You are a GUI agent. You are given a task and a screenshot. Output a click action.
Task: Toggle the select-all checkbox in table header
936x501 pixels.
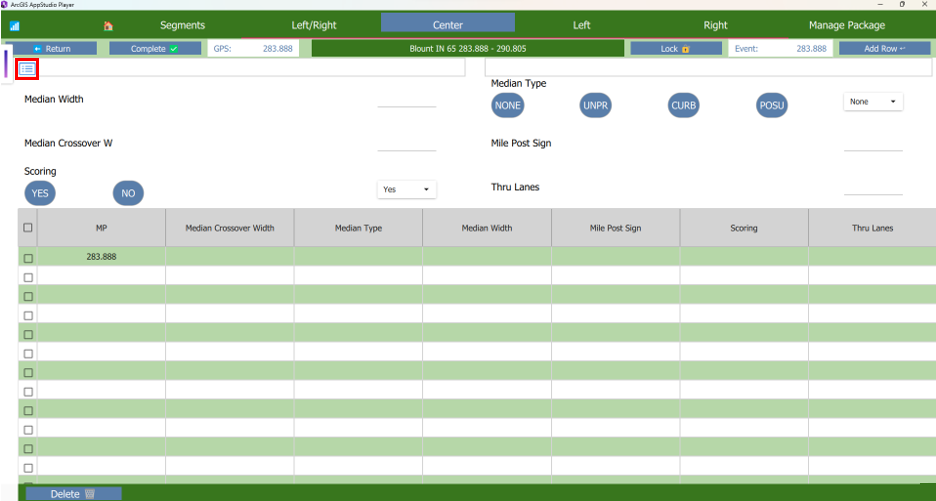(x=27, y=228)
